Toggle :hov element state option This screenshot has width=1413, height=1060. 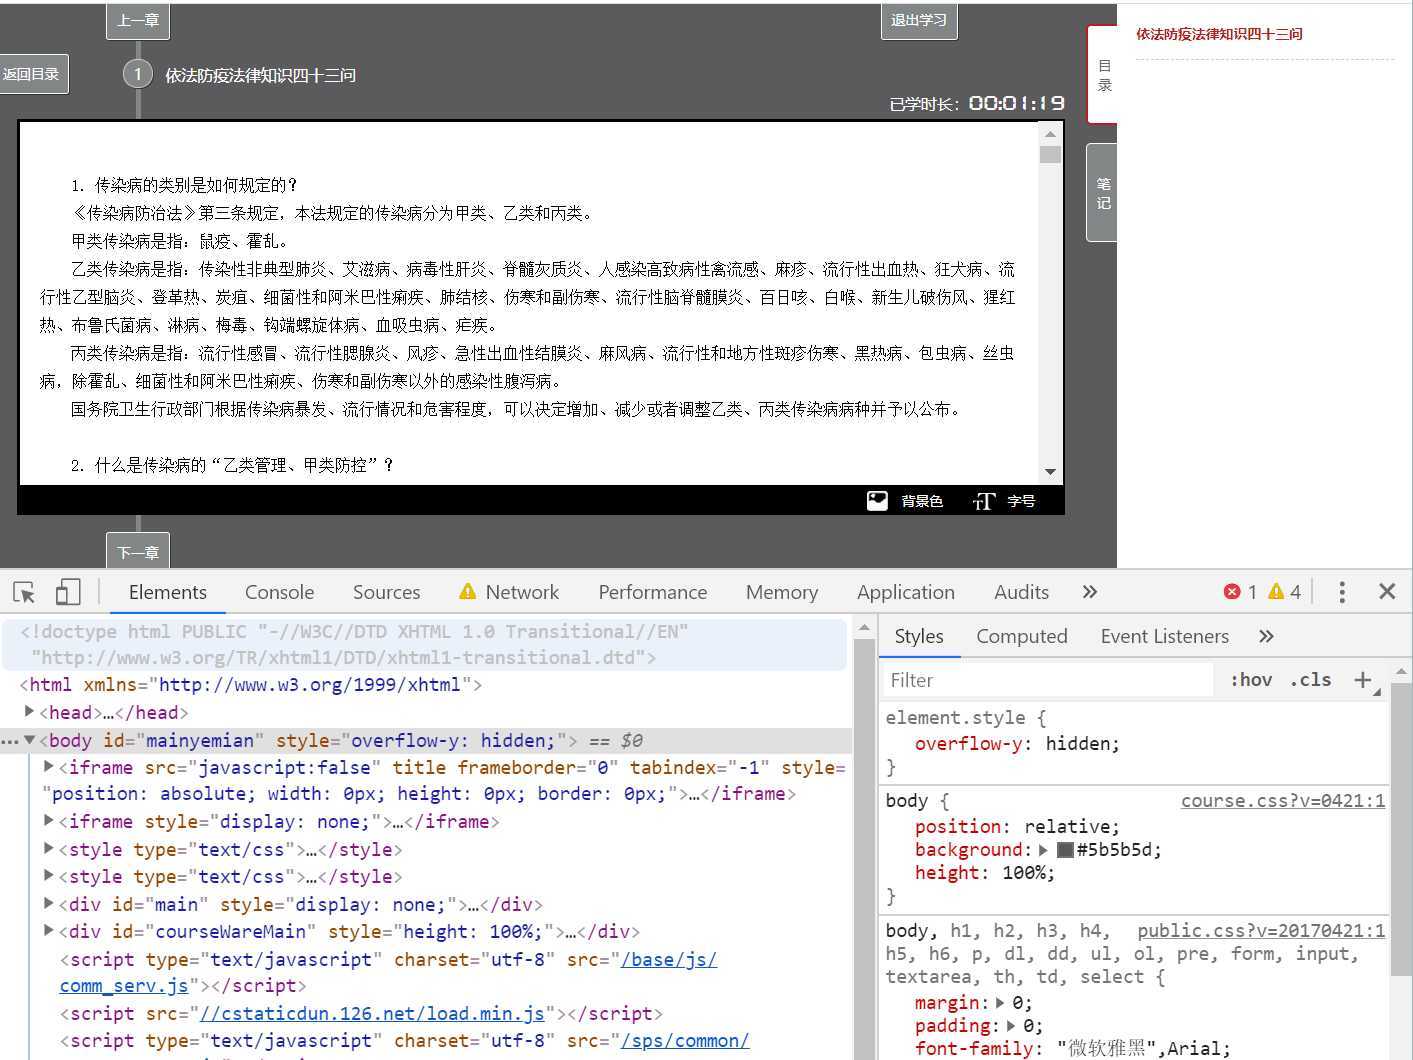click(x=1251, y=680)
